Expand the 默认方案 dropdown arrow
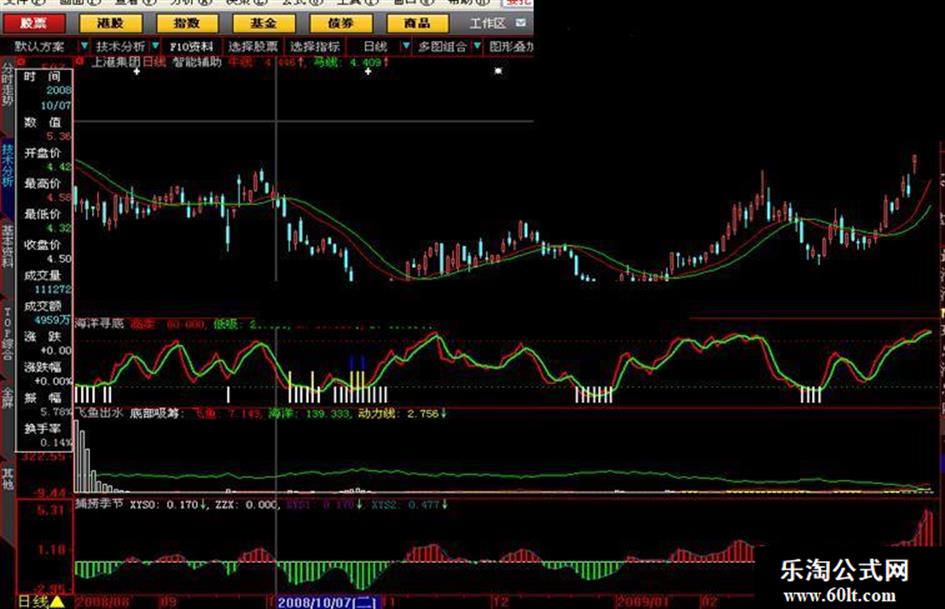Screen dimensions: 945x609 84,46
